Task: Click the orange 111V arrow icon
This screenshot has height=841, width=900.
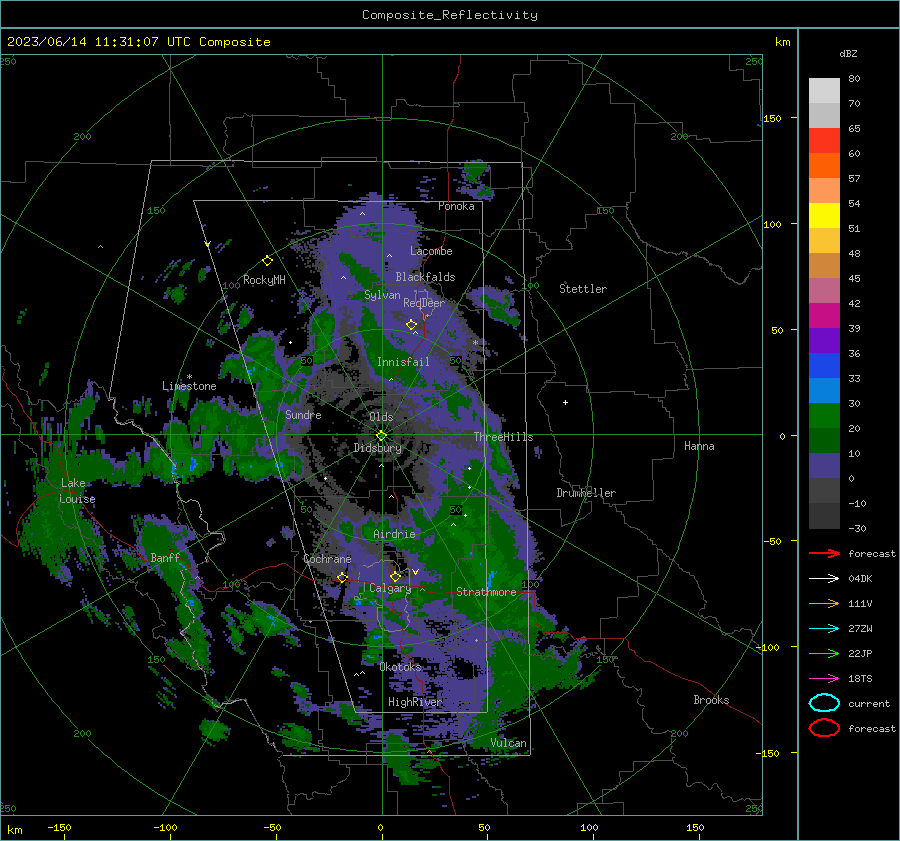Action: coord(824,603)
